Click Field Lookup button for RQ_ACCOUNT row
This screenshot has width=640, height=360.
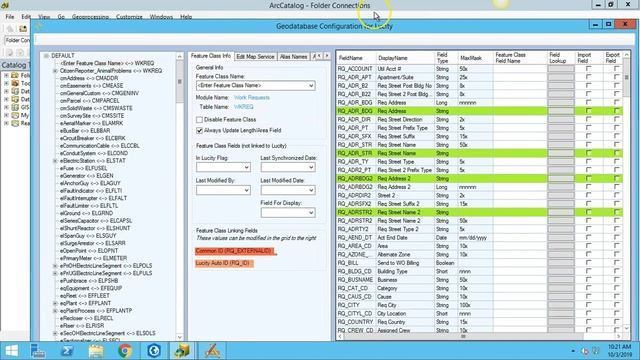click(x=560, y=69)
